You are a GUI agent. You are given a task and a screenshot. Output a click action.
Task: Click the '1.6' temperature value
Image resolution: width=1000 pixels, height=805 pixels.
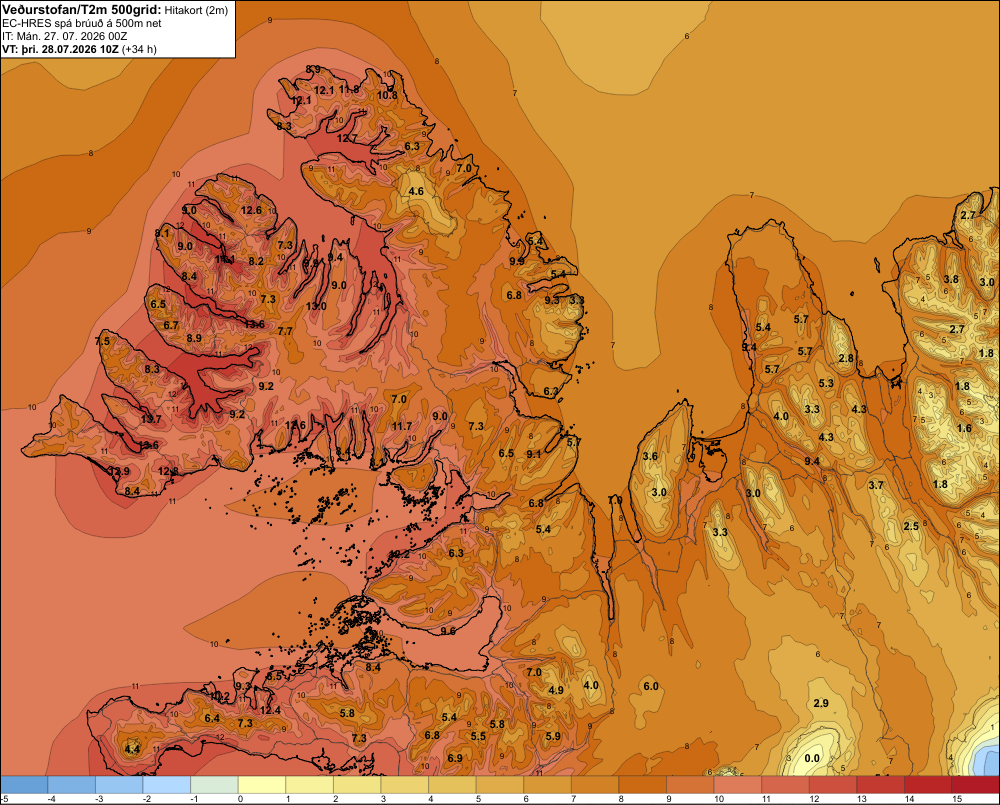click(964, 429)
